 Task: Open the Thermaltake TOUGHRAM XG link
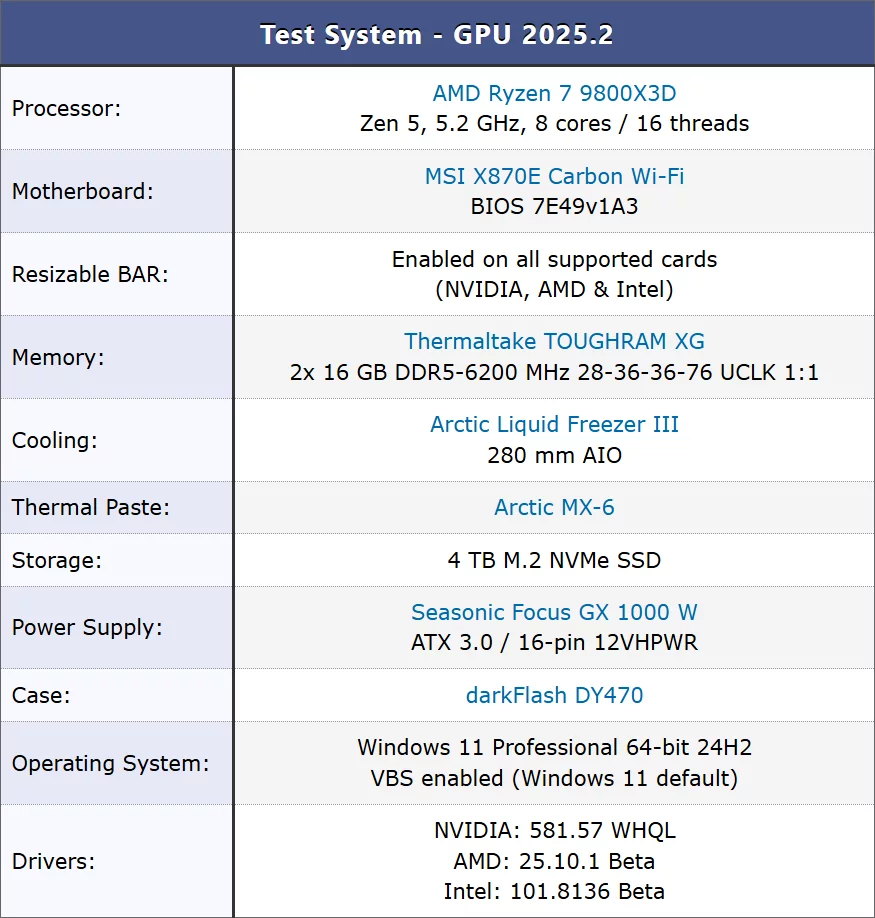(554, 342)
